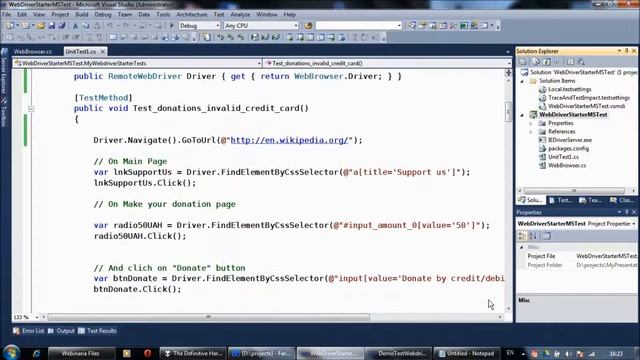640x360 pixels.
Task: Close the UnitTest1.cs tab
Action: [103, 51]
